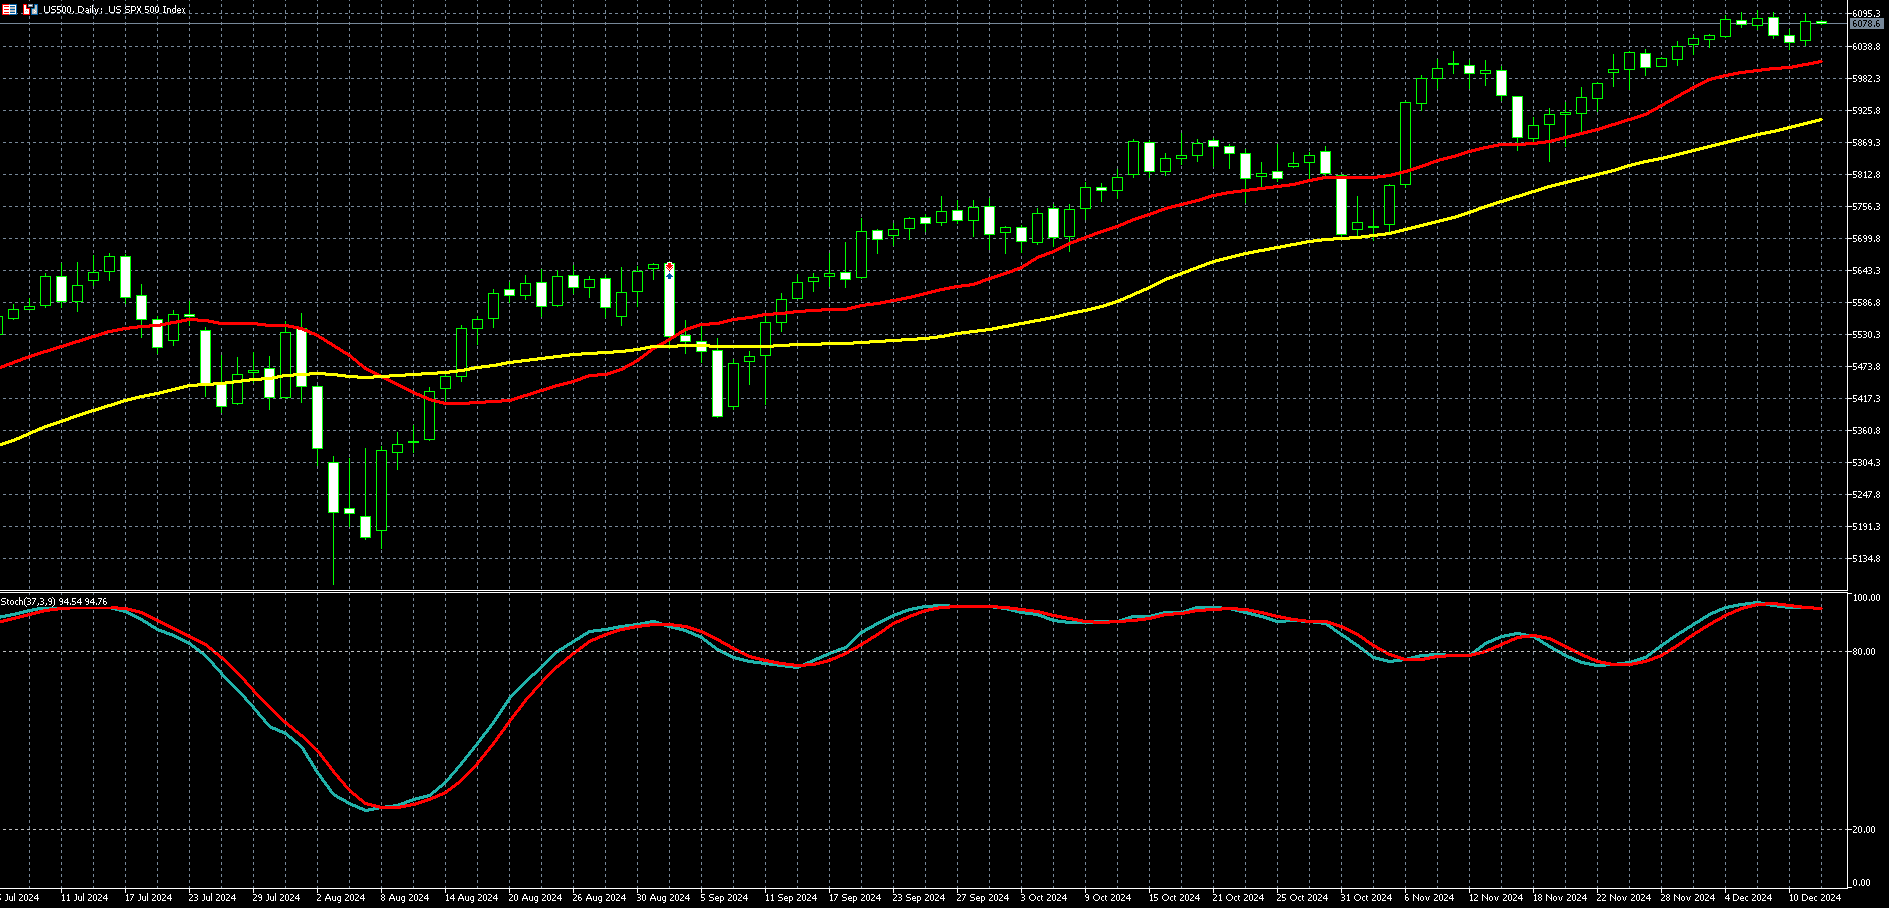Click the '15 Oct 2024' date label

click(x=1175, y=898)
